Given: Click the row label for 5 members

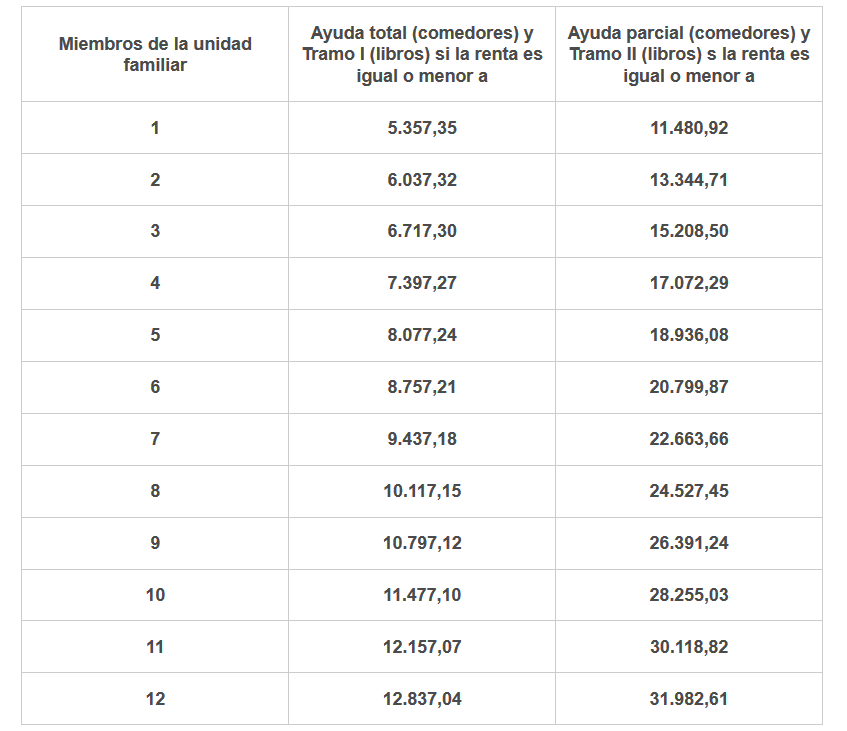Looking at the screenshot, I should [x=155, y=335].
